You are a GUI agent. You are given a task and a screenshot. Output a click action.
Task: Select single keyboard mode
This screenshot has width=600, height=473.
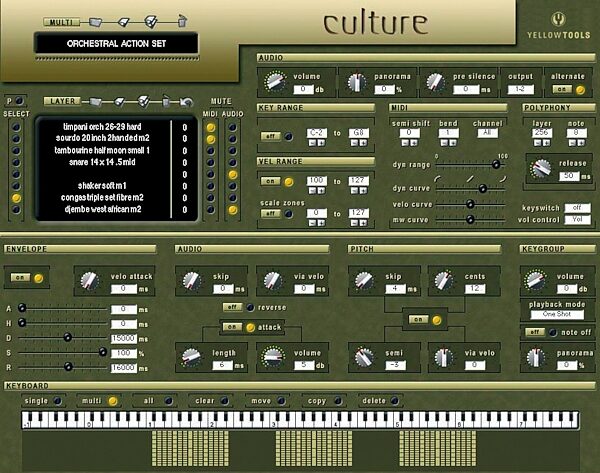(43, 401)
